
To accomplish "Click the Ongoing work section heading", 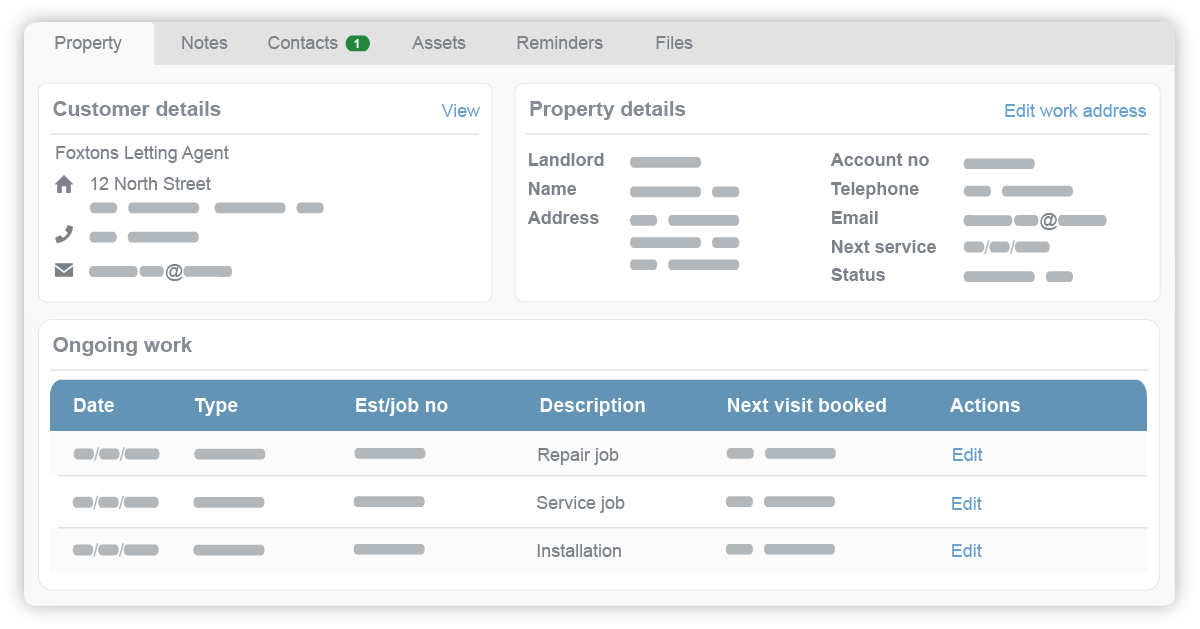I will coord(122,345).
